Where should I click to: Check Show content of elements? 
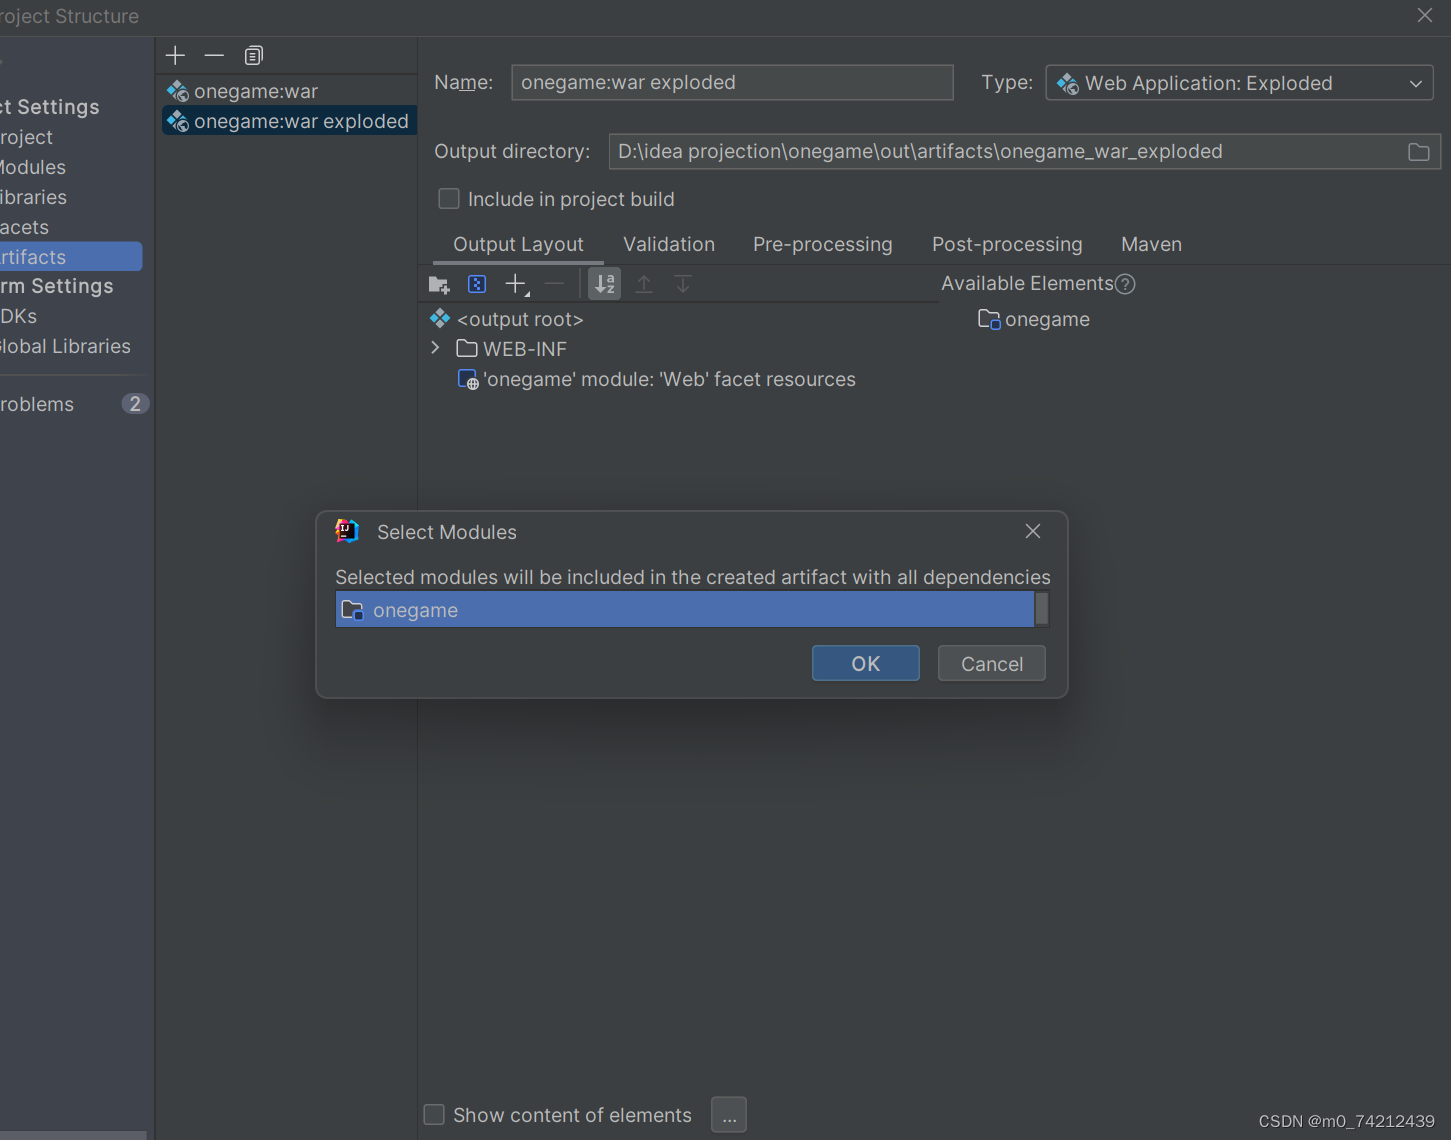click(434, 1114)
